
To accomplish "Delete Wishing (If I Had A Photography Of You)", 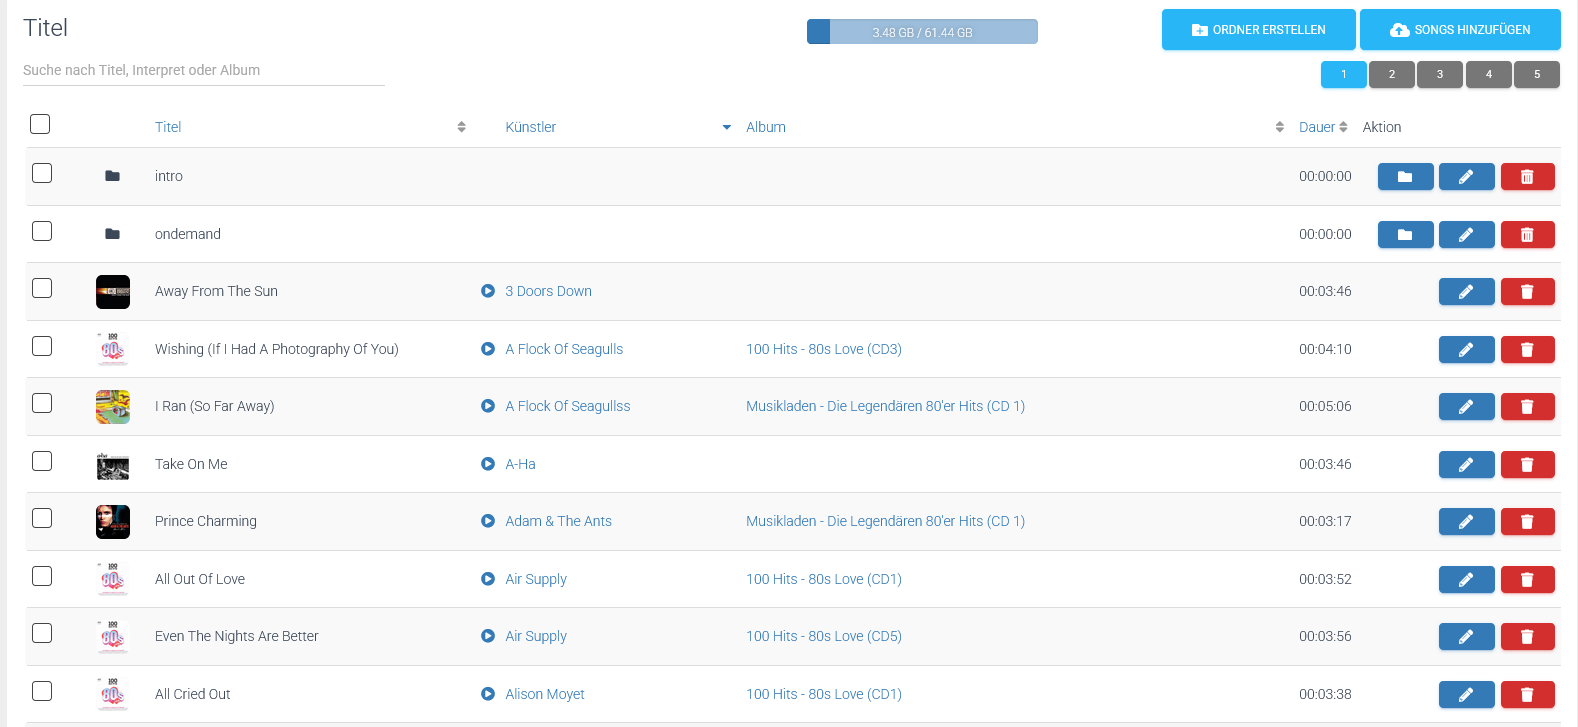I will 1527,350.
